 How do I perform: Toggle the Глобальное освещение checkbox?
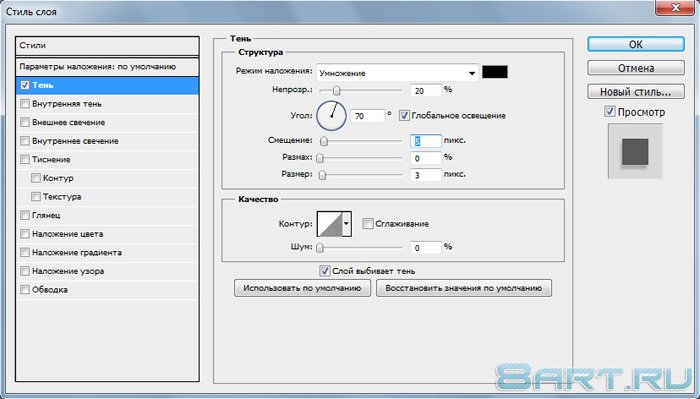coord(404,116)
